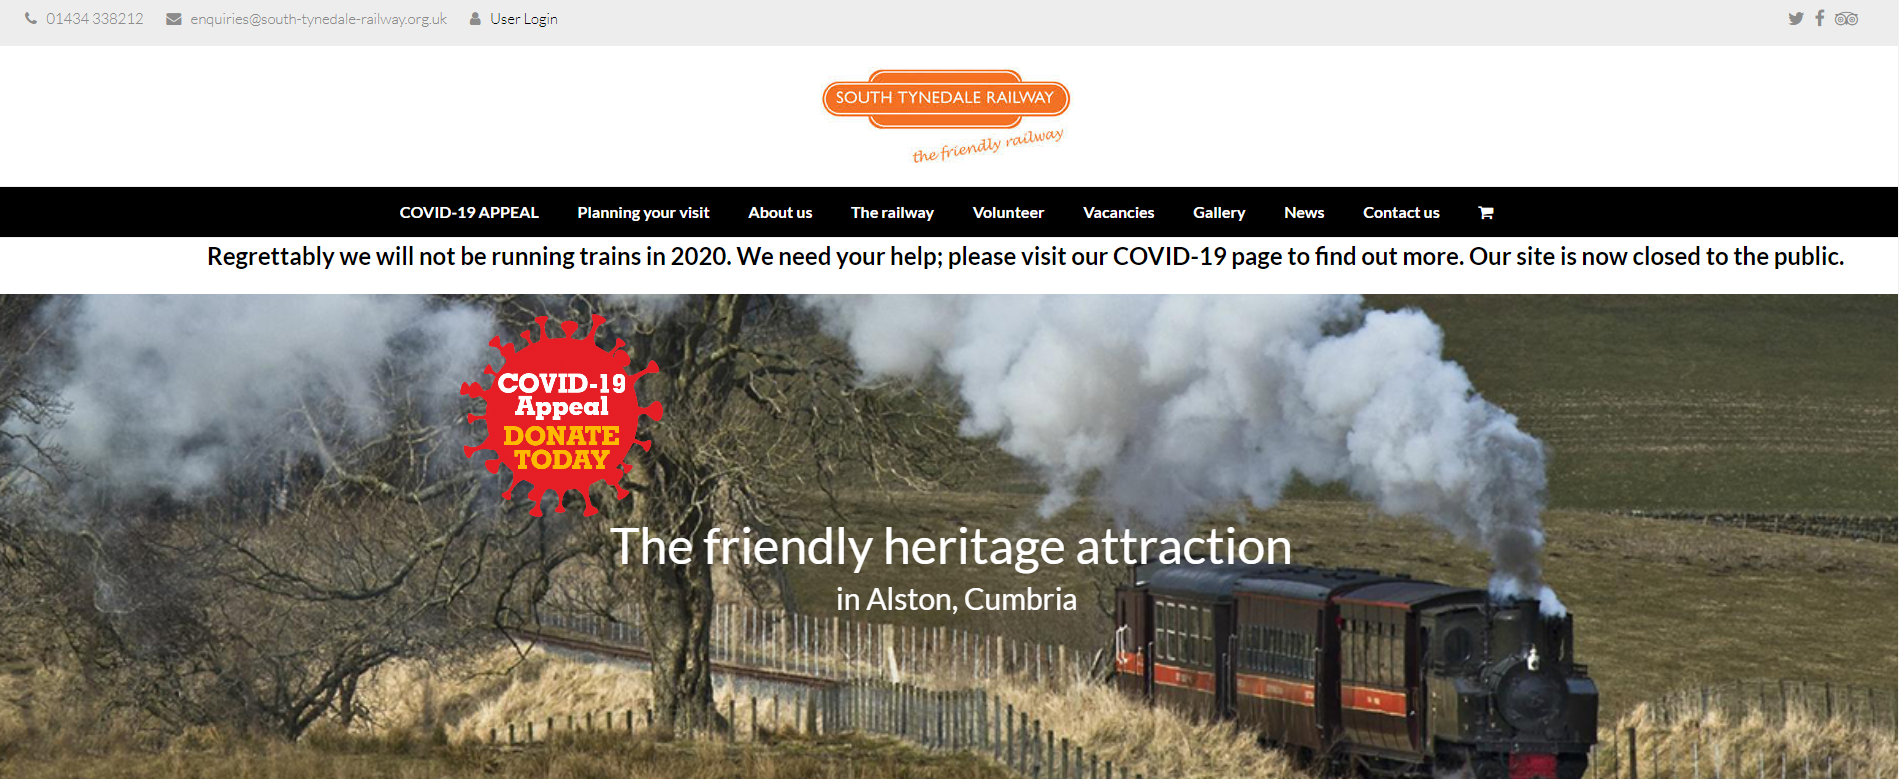1899x779 pixels.
Task: Open the shopping cart icon
Action: click(1486, 212)
